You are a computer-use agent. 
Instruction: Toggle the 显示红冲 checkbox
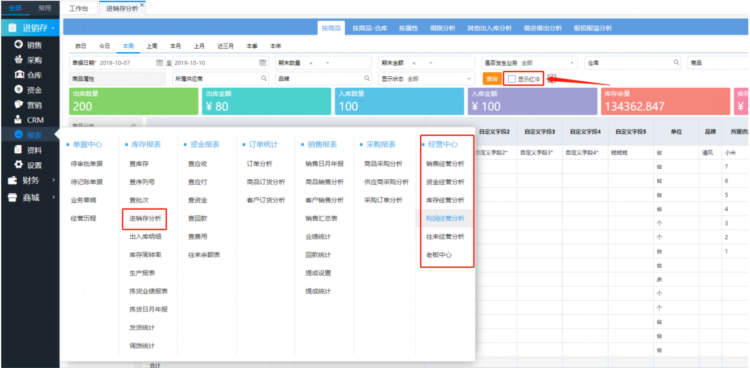(x=512, y=79)
